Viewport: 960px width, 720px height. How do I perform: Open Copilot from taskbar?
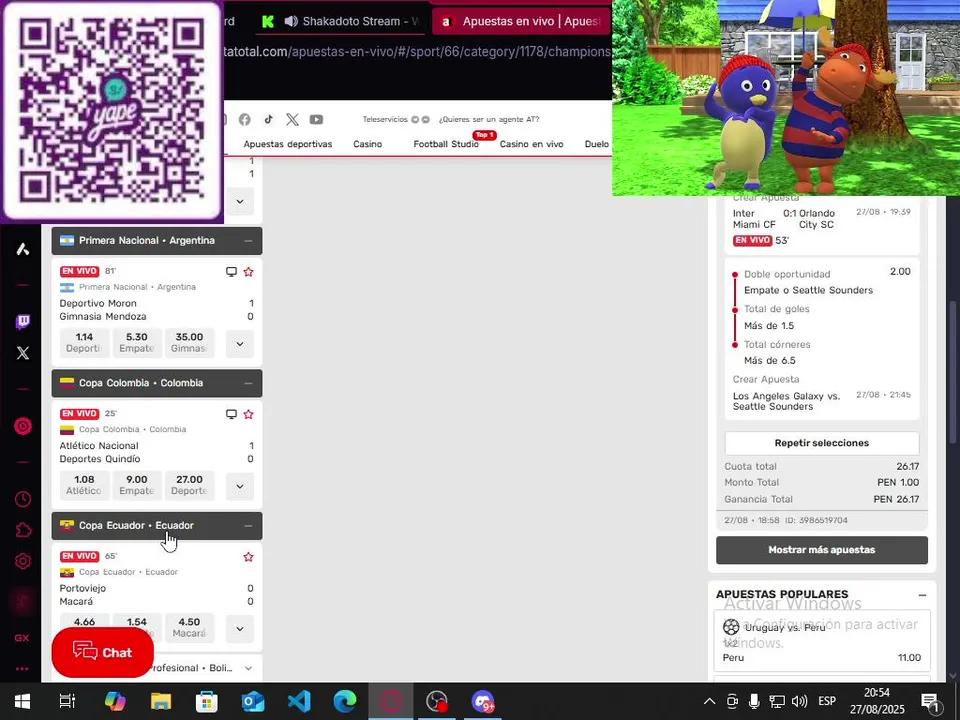[115, 702]
